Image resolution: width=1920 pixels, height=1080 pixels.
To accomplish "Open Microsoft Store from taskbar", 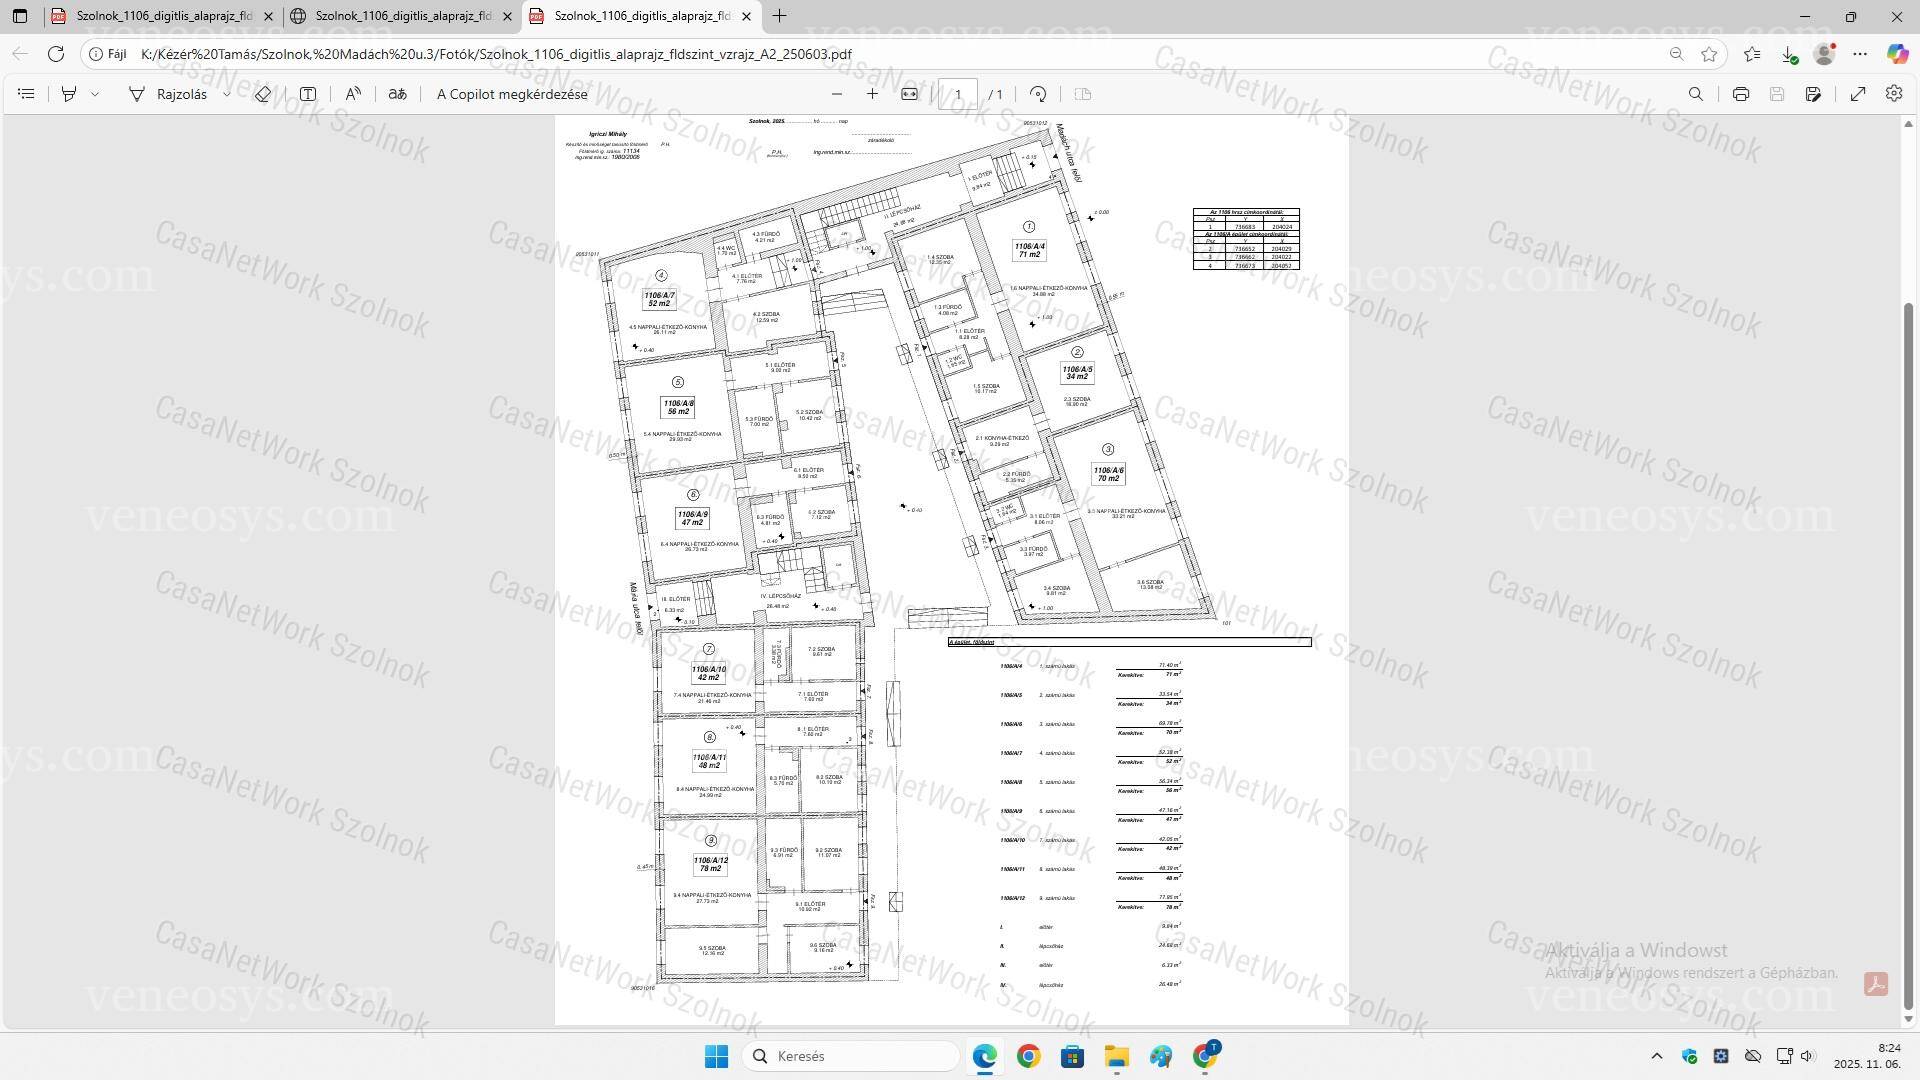I will [x=1073, y=1056].
